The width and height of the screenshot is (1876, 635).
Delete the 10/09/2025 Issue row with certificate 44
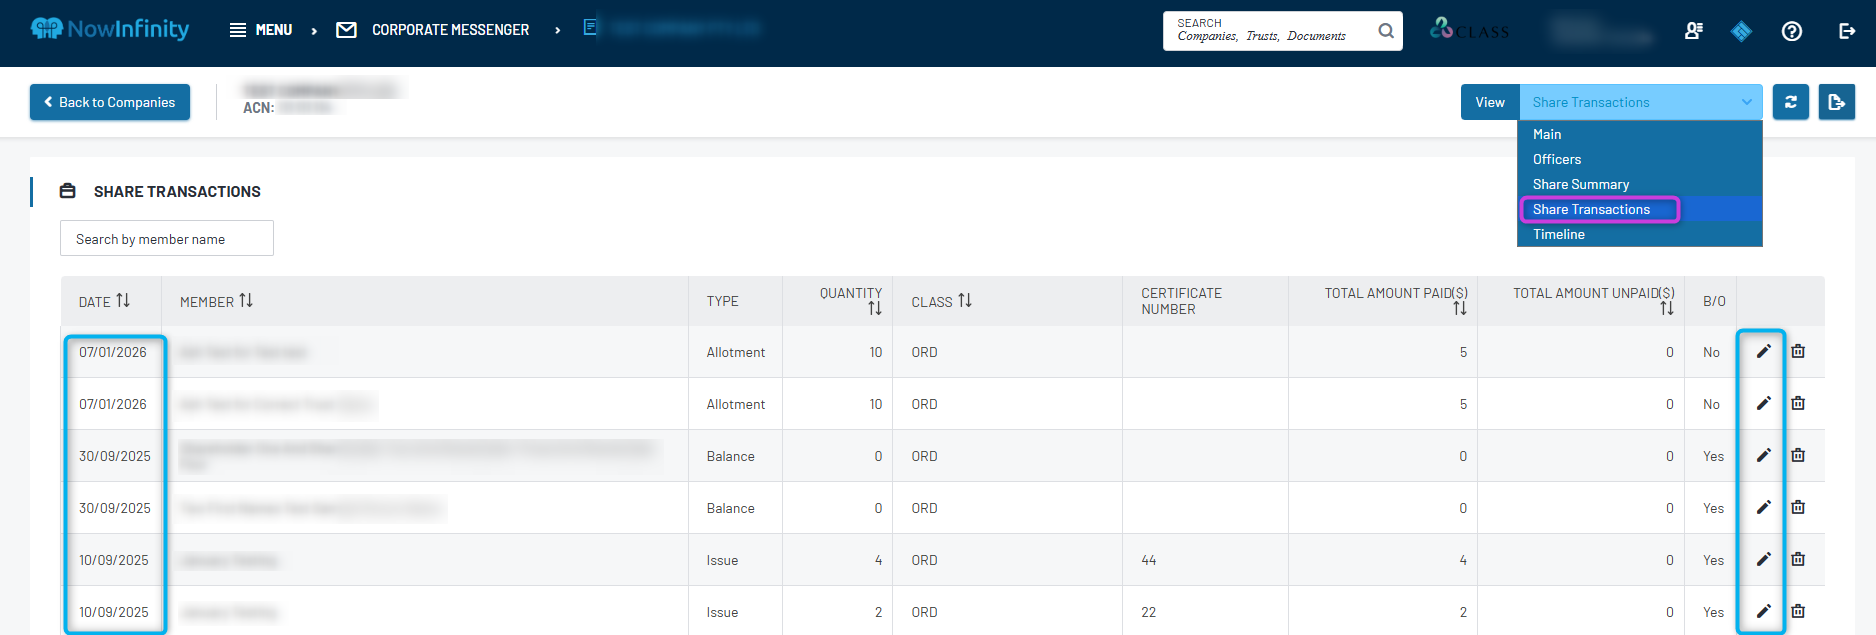point(1798,559)
